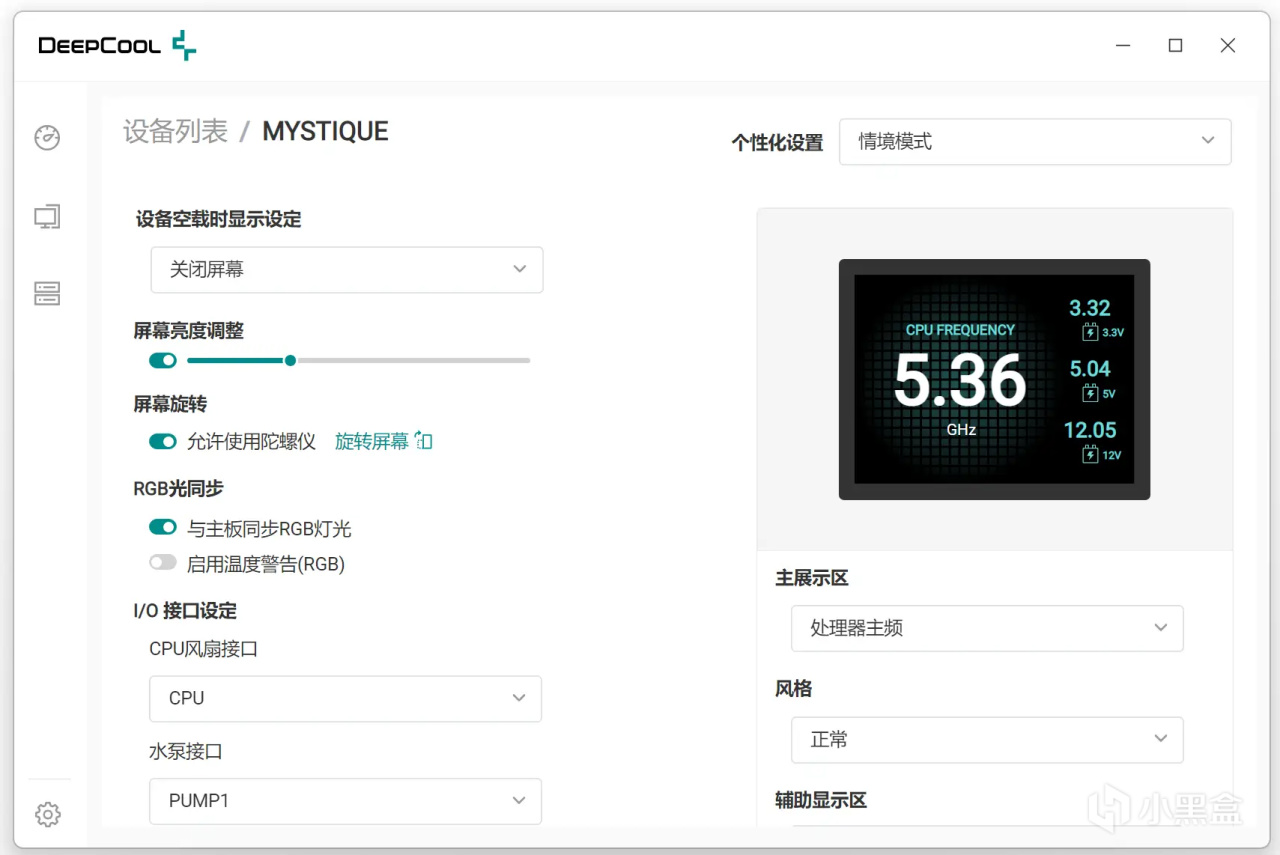Screen dimensions: 1280x855
Task: Click the unfilled part of brightness slider track
Action: (x=413, y=360)
